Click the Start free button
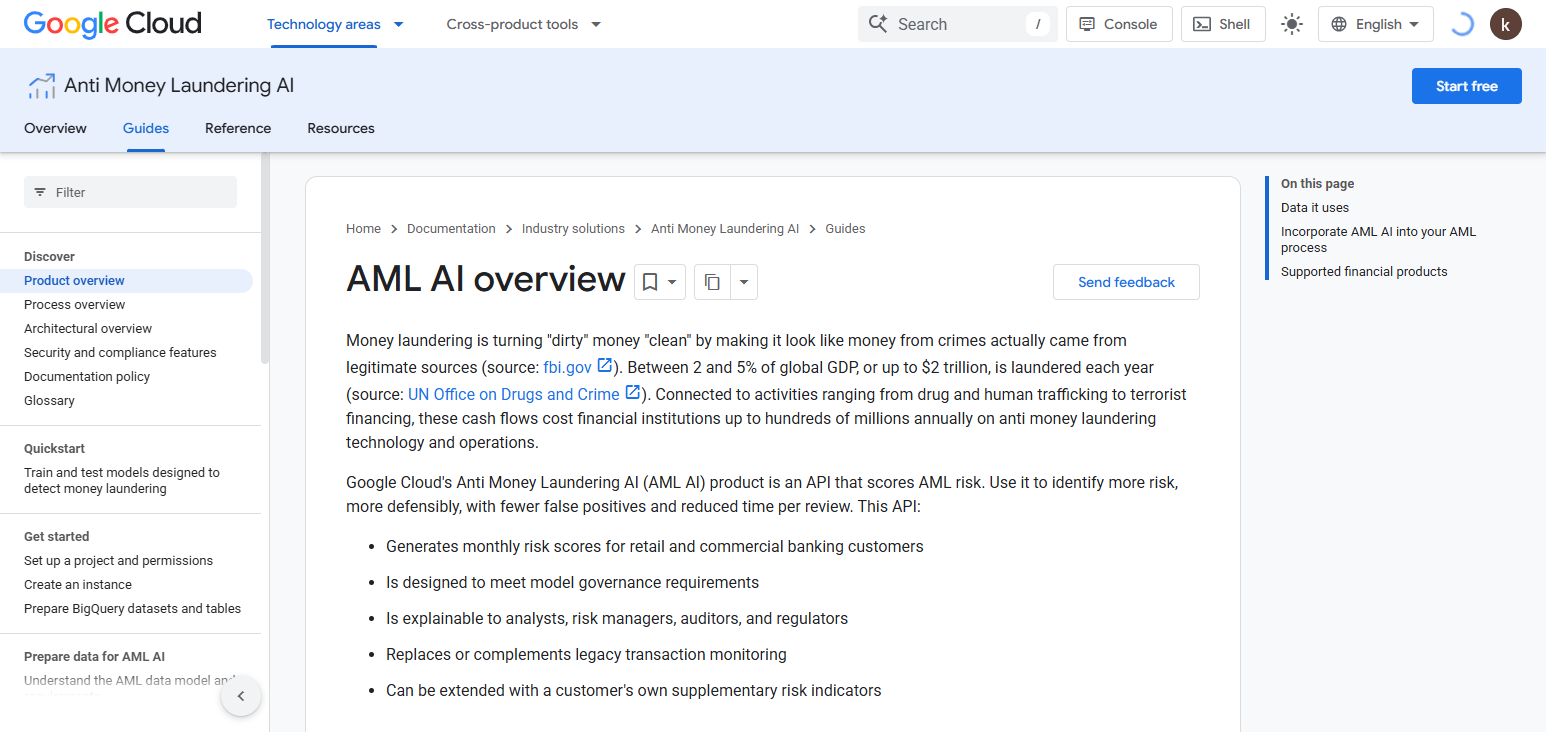Screen dimensions: 1546x732 pos(1467,86)
